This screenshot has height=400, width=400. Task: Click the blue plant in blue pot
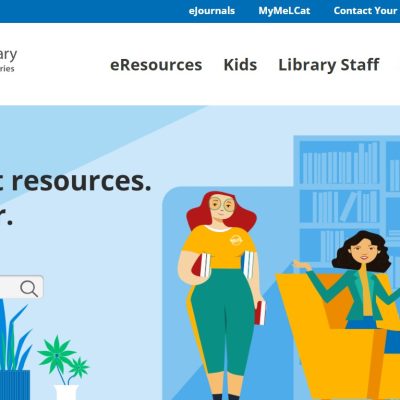pos(13,350)
